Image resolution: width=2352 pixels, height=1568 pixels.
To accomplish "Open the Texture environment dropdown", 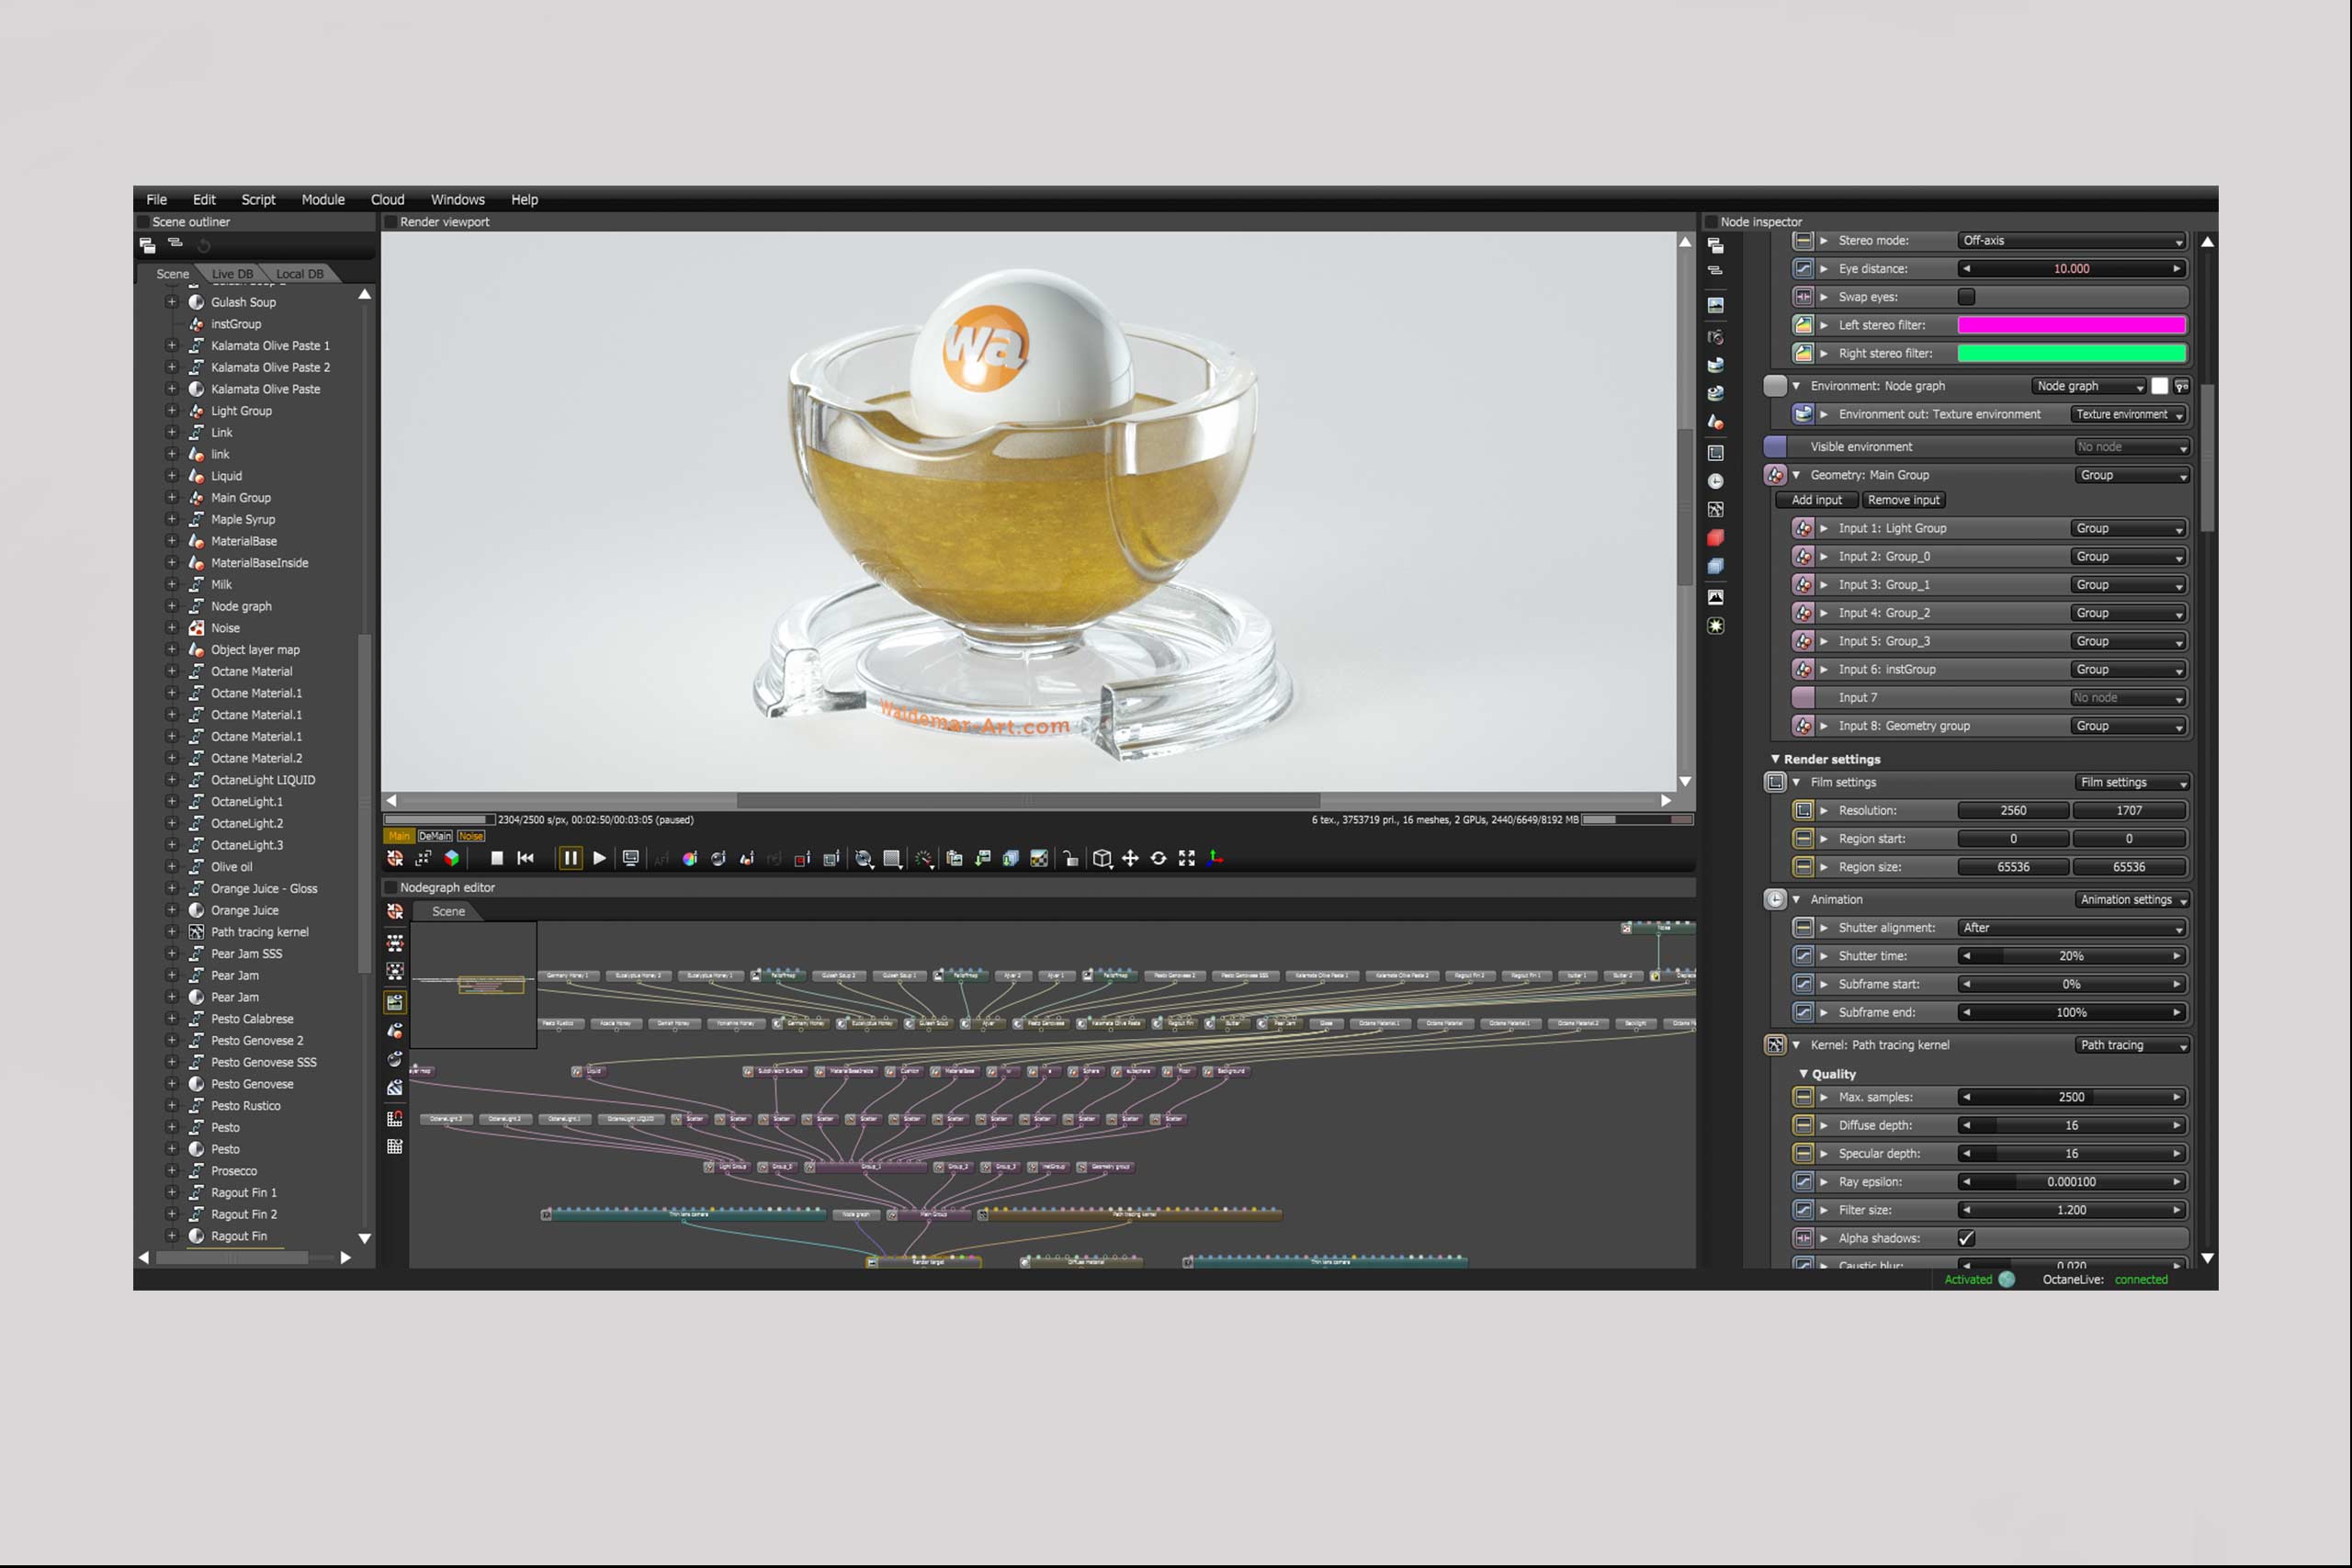I will 2128,414.
